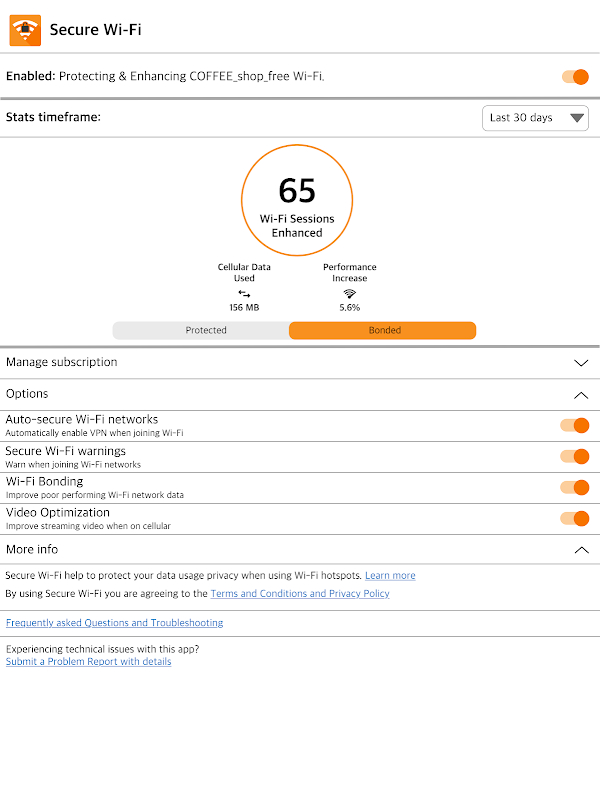Viewport: 600px width, 800px height.
Task: Collapse the Options section
Action: [x=581, y=395]
